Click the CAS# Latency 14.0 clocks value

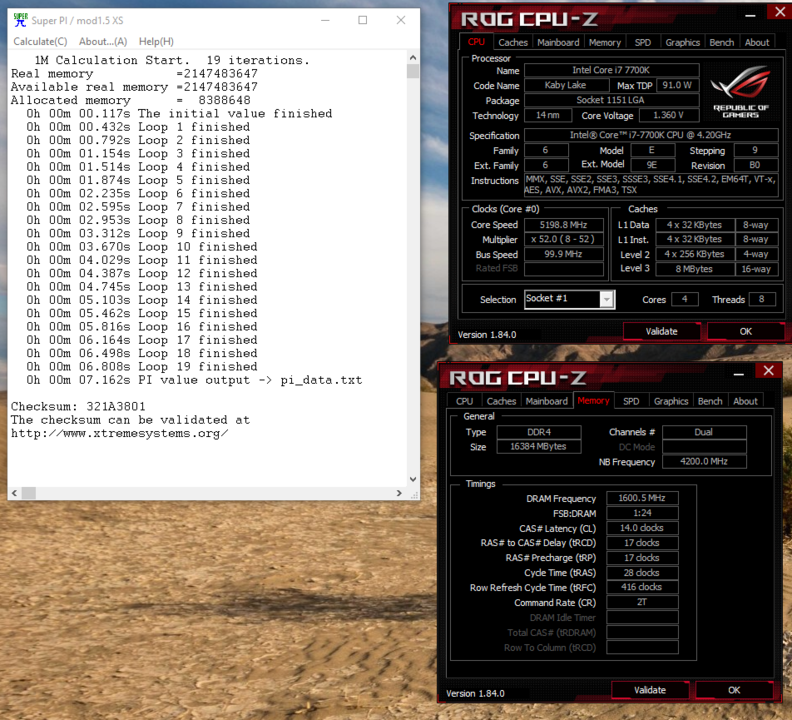641,528
